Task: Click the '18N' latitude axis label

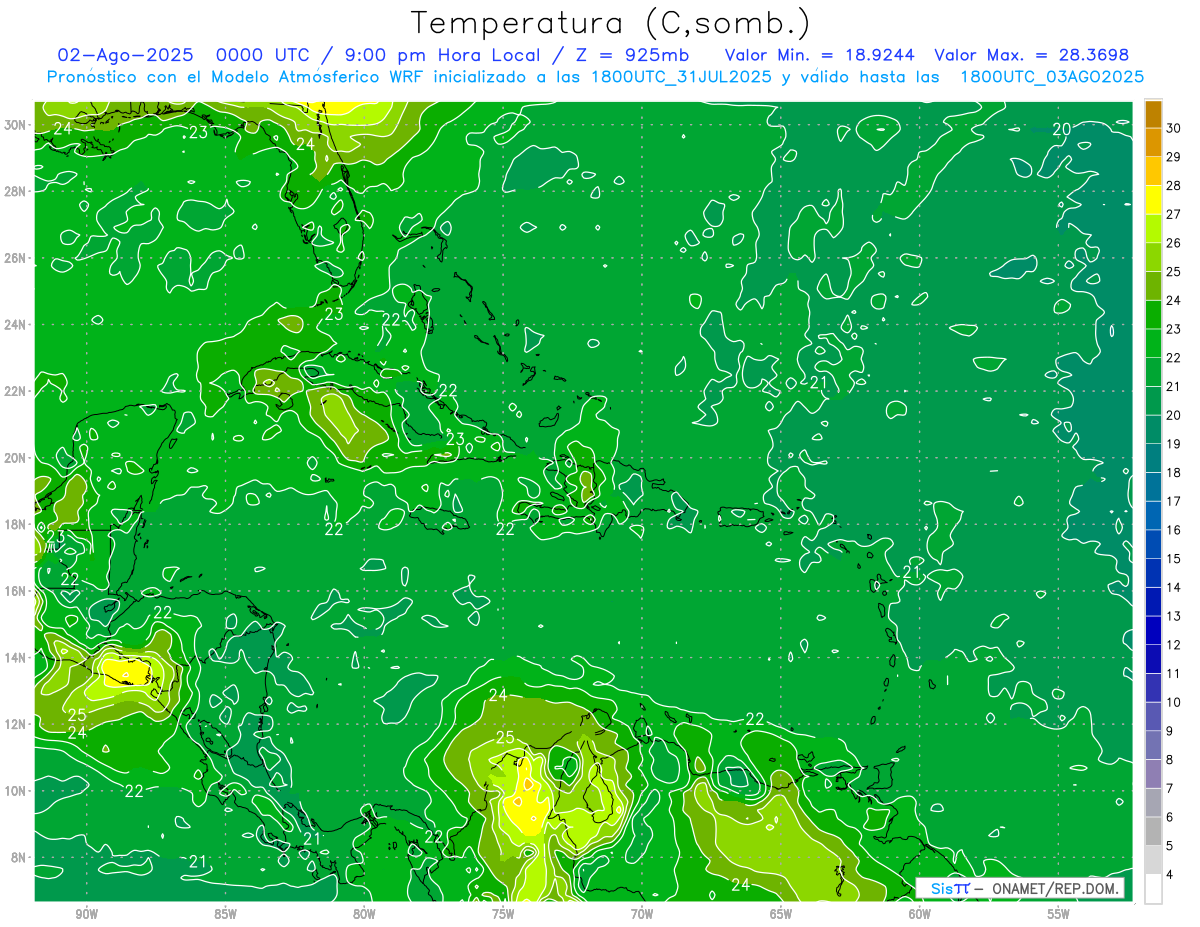Action: tap(17, 524)
